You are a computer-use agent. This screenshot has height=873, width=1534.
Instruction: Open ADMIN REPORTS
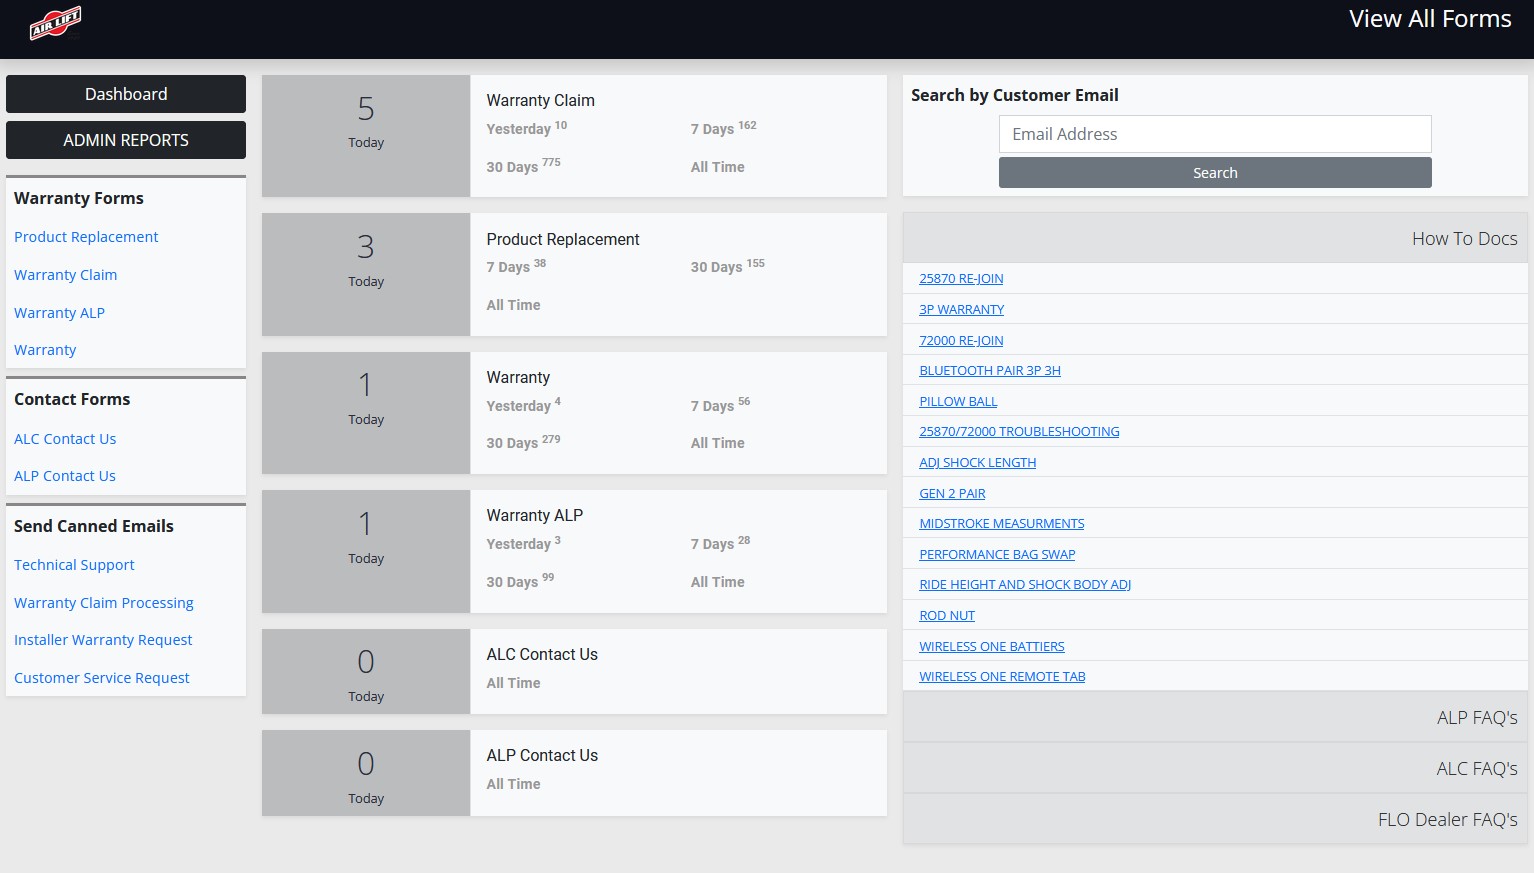pos(126,140)
